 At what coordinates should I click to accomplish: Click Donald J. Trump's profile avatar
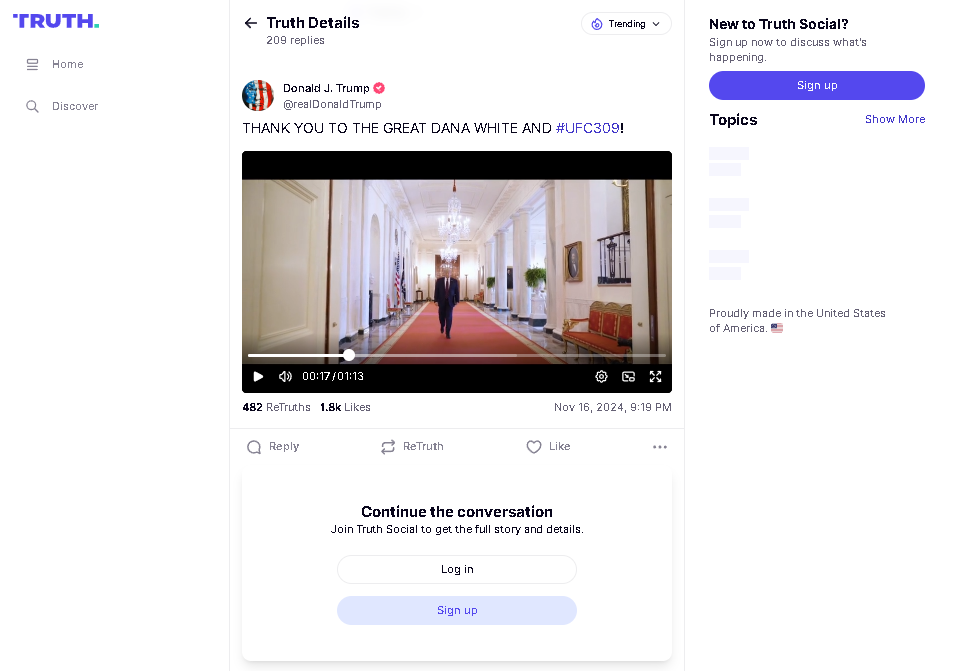258,96
